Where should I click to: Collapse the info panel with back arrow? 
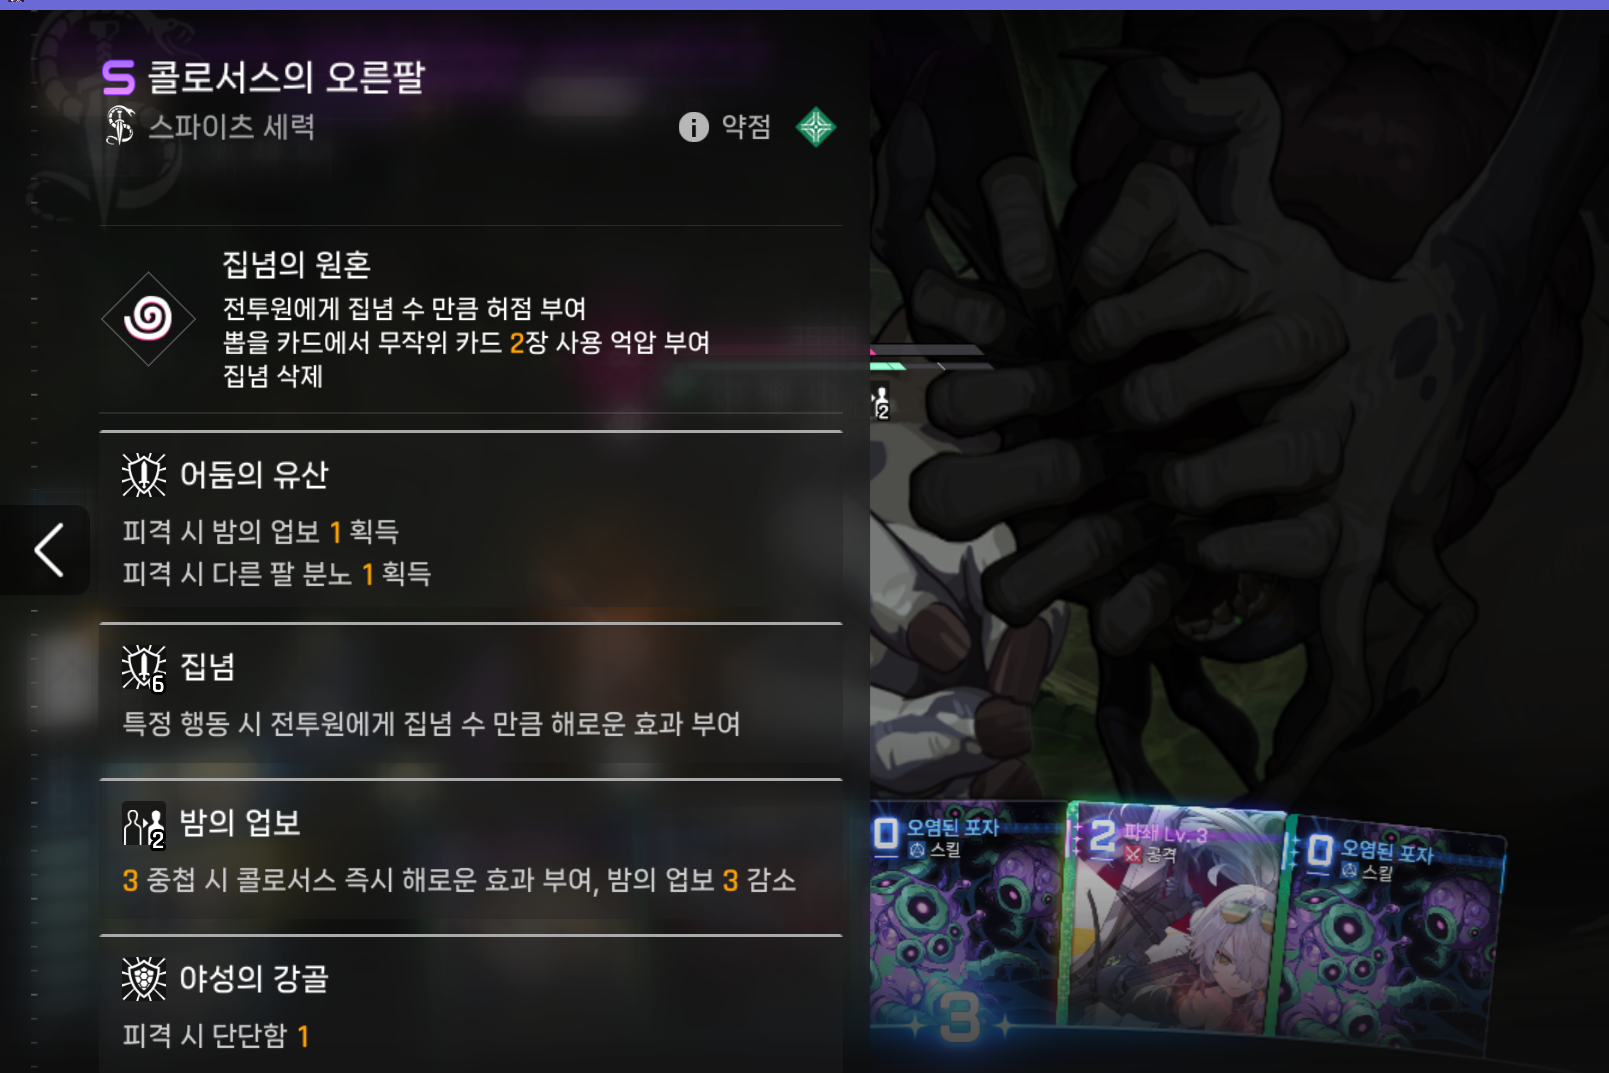[47, 550]
